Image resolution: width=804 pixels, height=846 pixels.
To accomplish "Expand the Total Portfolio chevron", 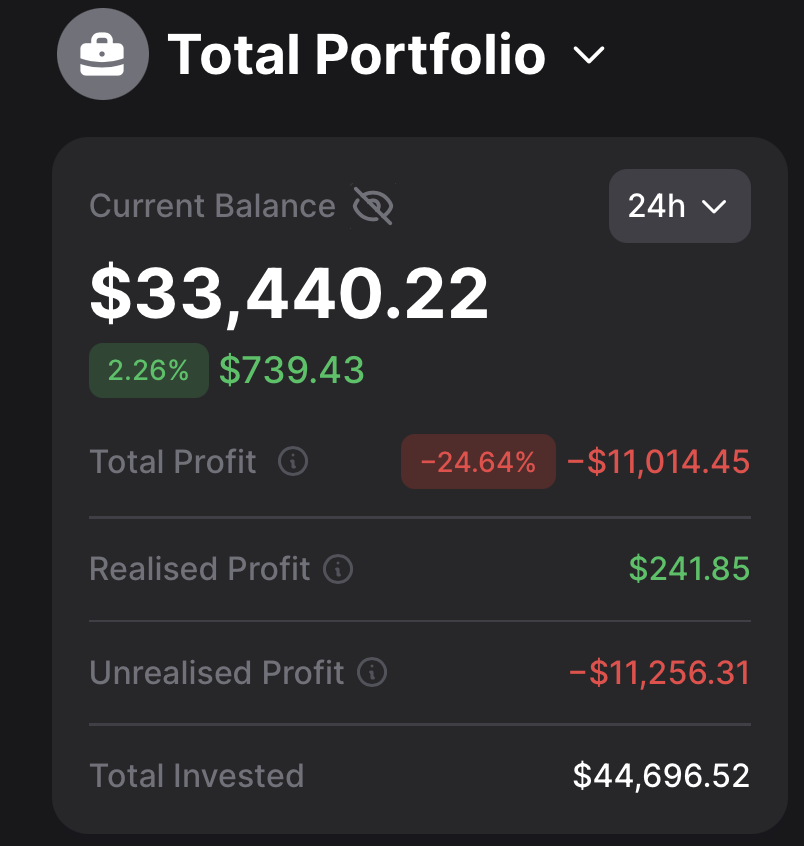I will 590,55.
